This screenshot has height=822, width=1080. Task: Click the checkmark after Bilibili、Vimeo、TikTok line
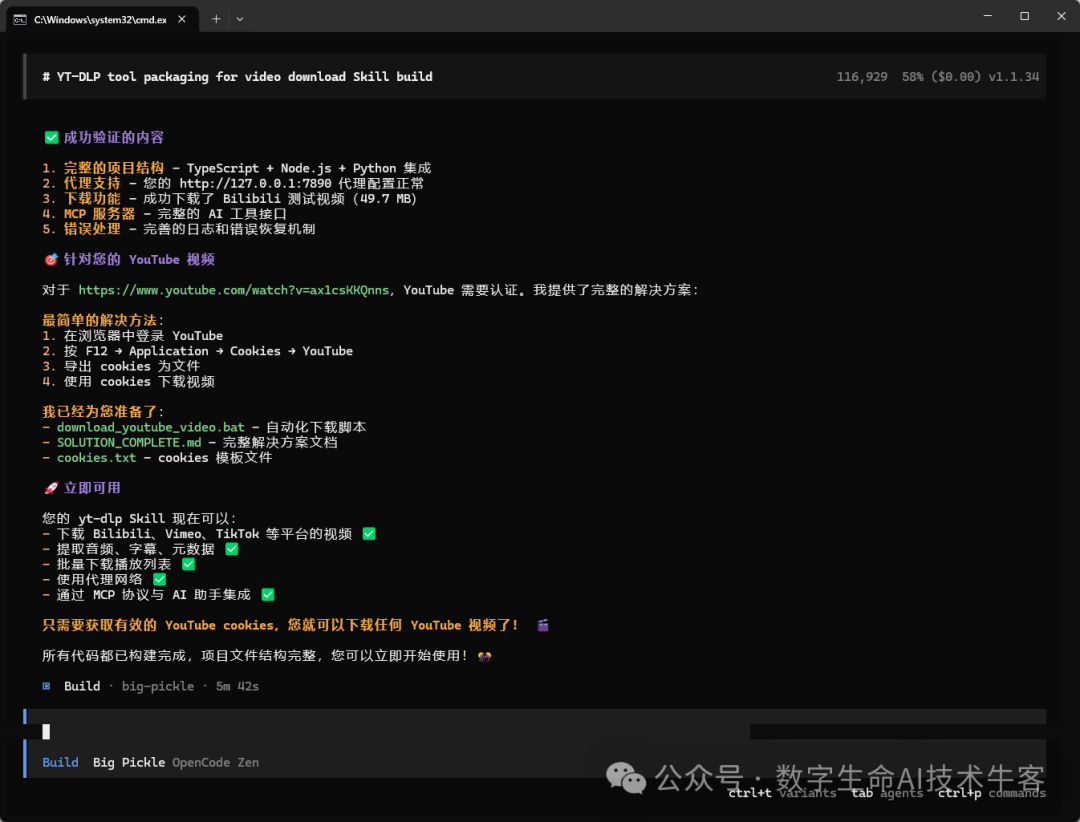(369, 534)
